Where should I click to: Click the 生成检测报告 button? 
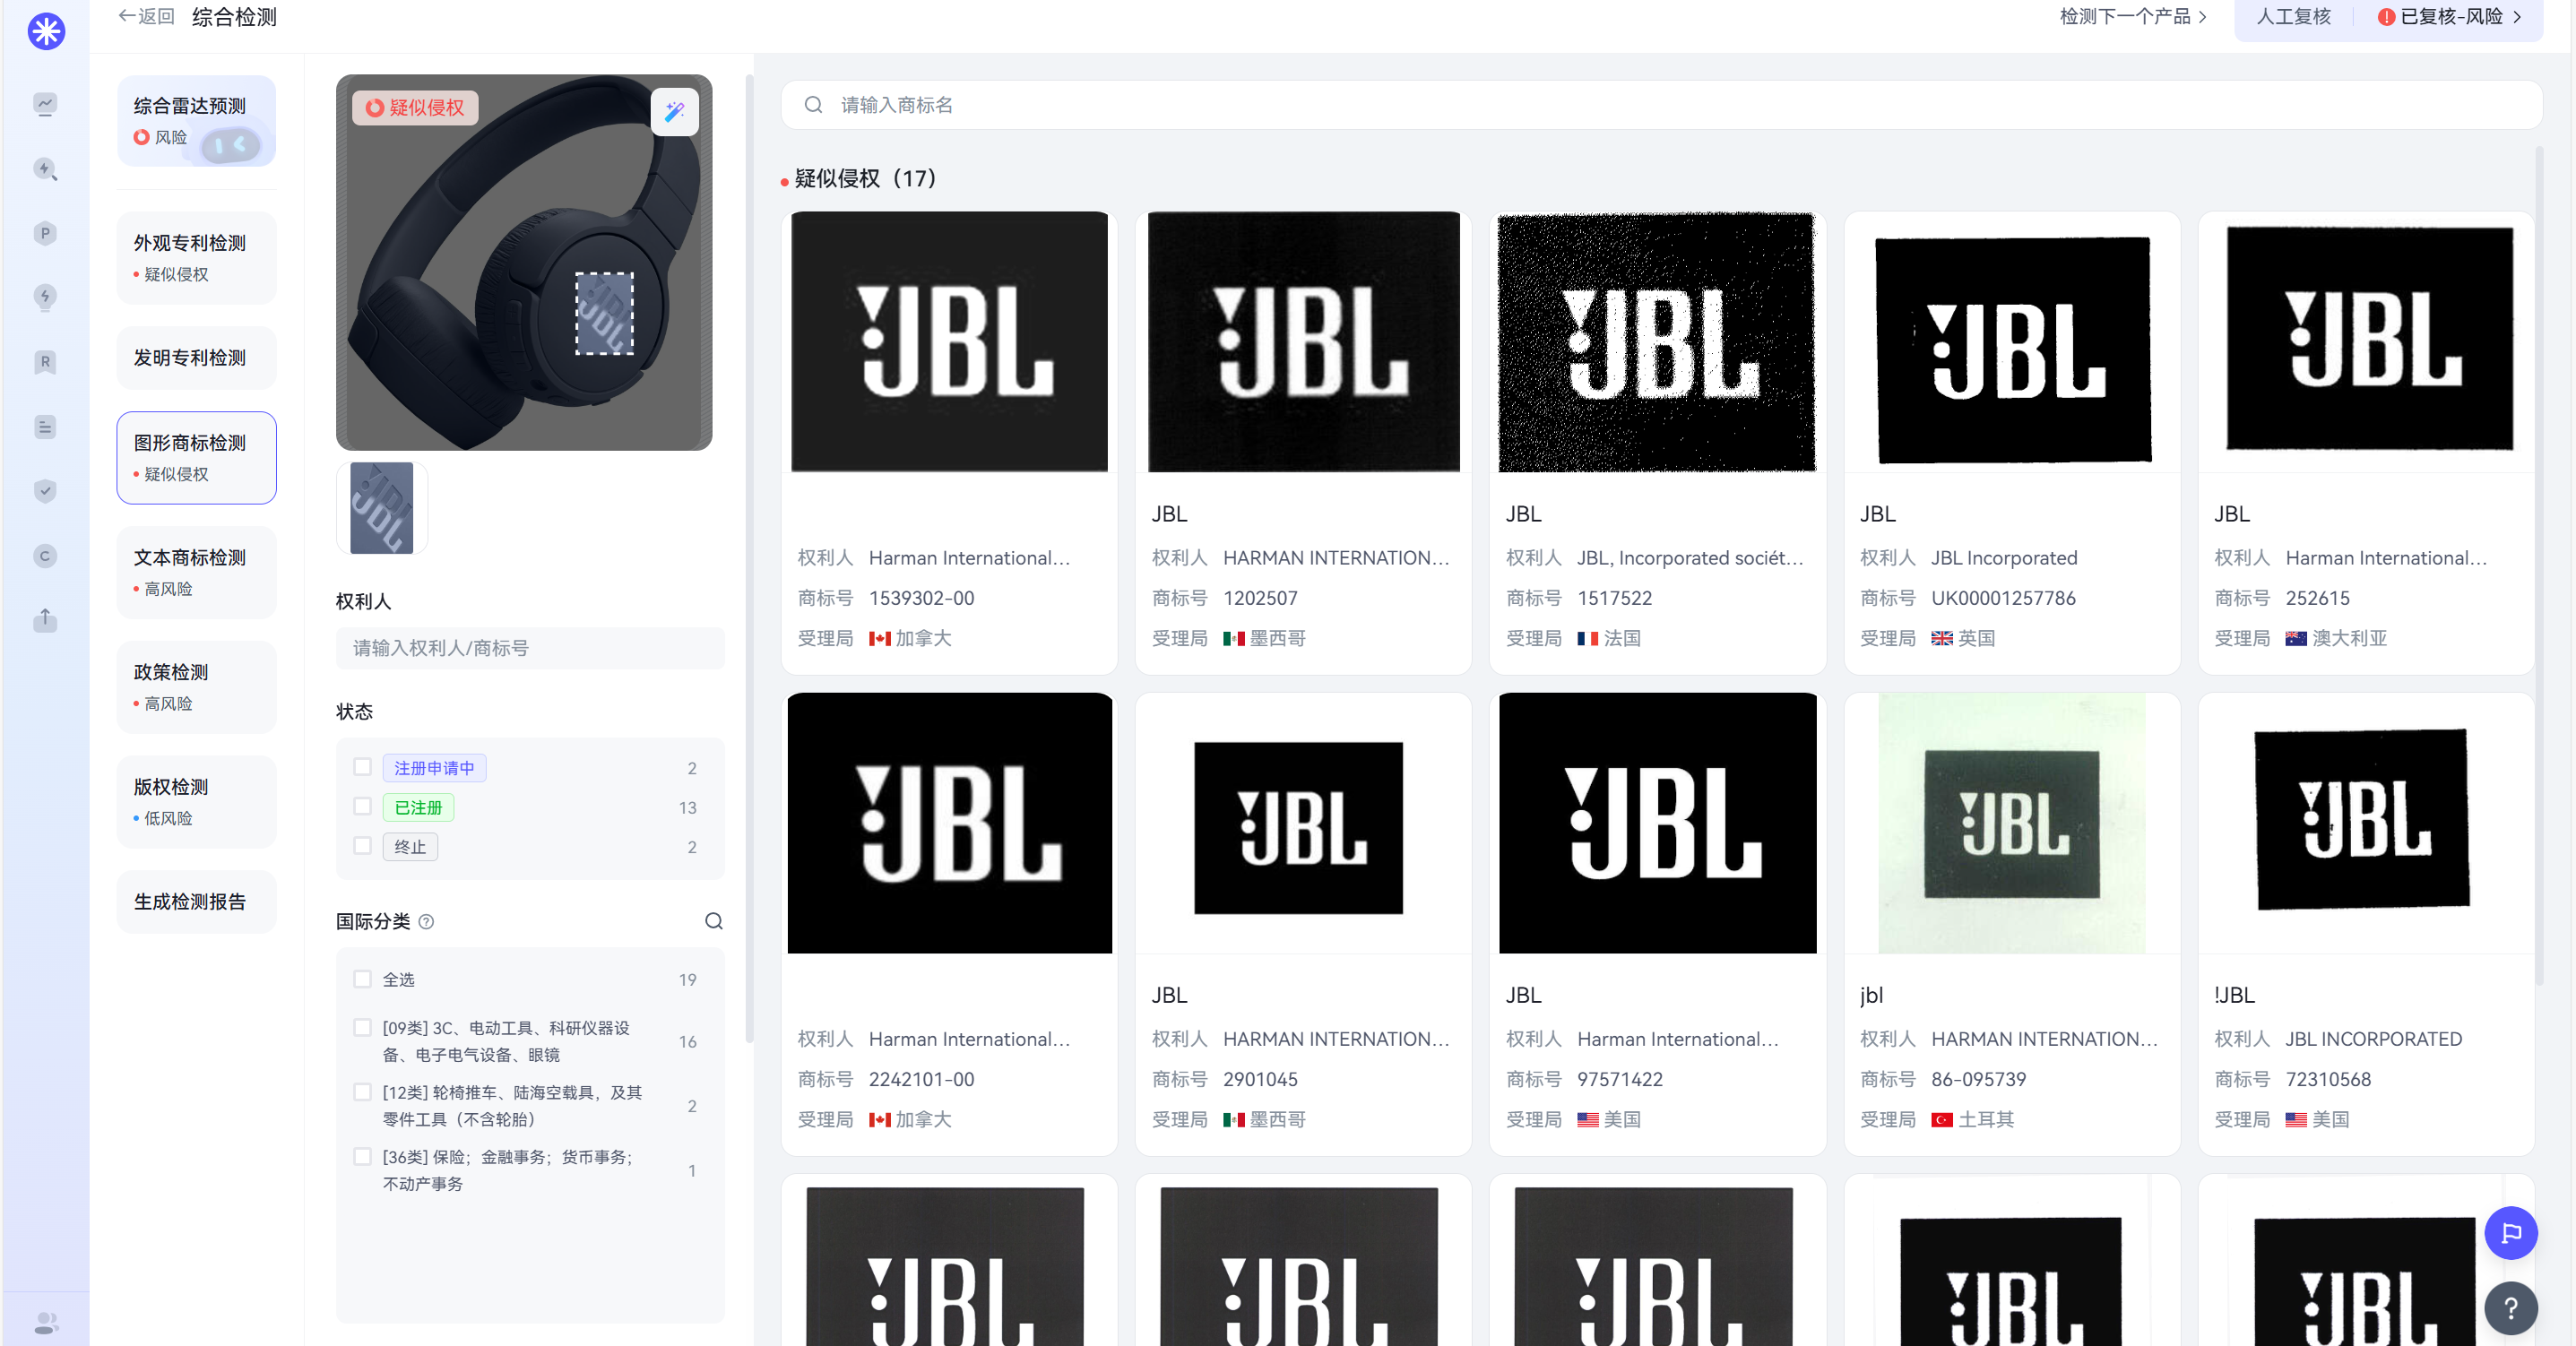(x=196, y=901)
